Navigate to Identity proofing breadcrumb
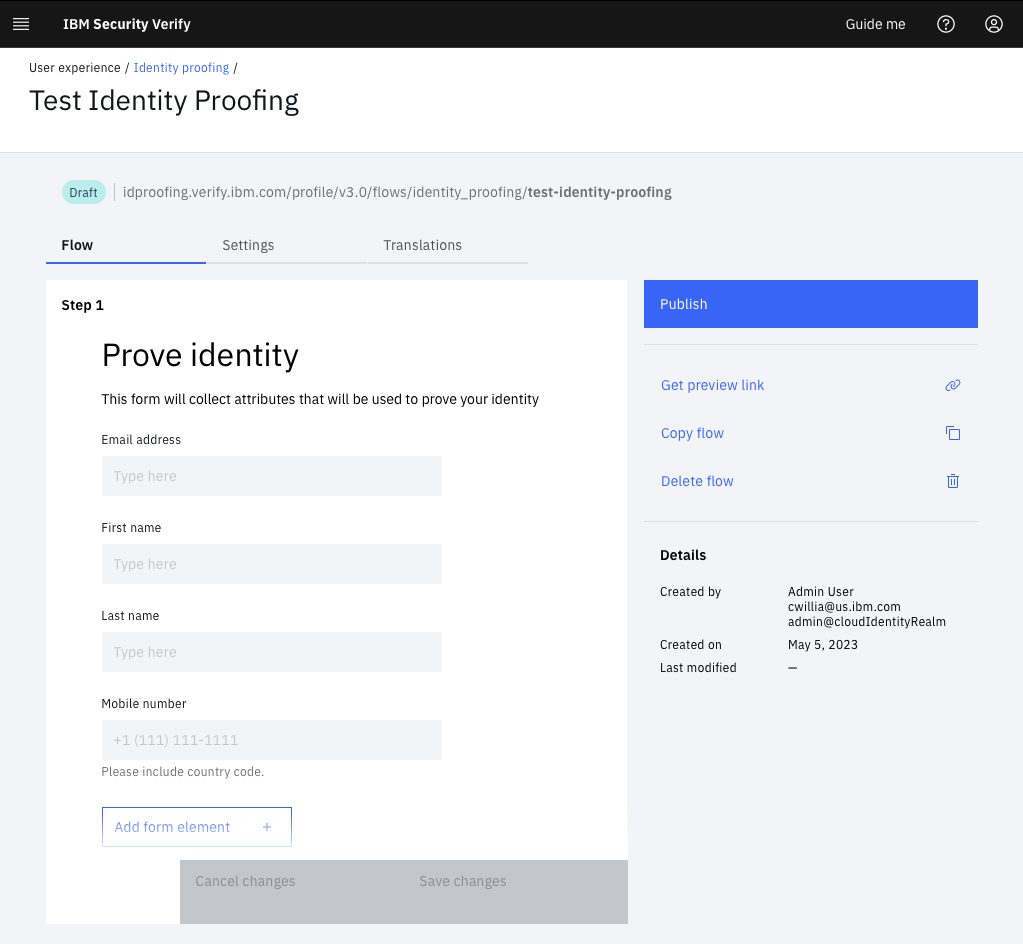The width and height of the screenshot is (1023, 944). [181, 67]
